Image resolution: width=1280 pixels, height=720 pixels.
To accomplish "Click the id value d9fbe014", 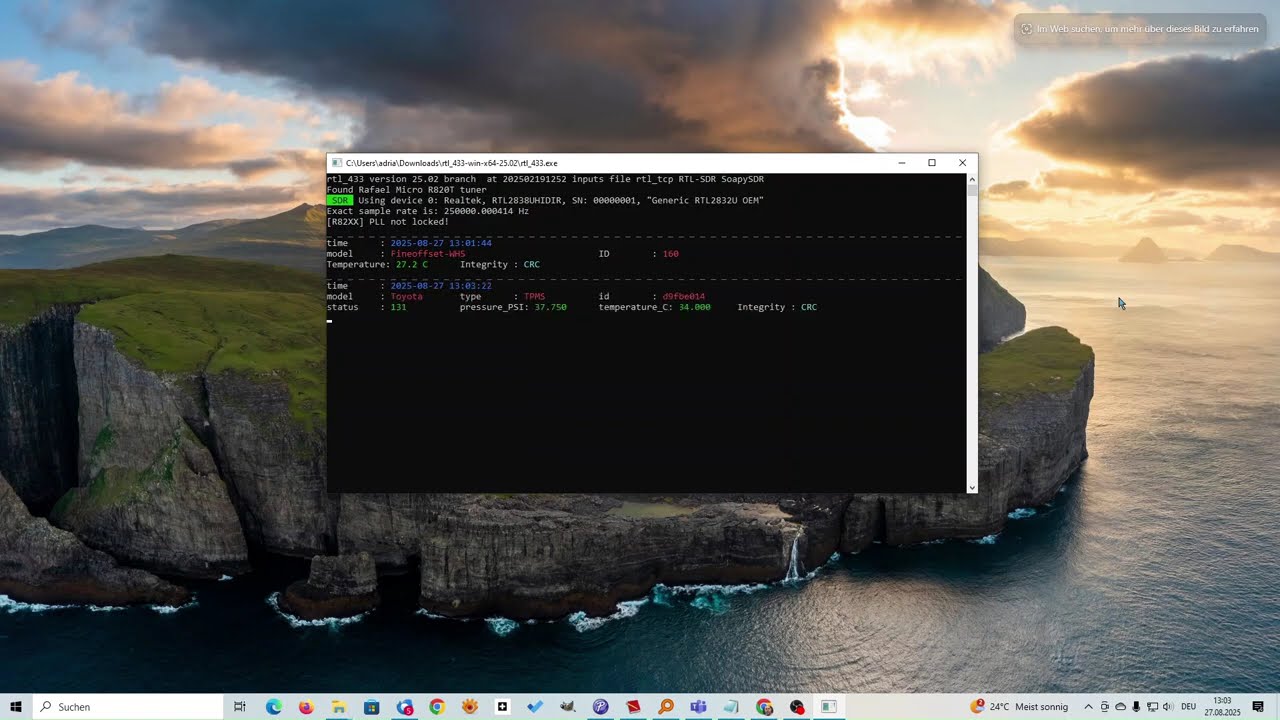I will (x=684, y=297).
